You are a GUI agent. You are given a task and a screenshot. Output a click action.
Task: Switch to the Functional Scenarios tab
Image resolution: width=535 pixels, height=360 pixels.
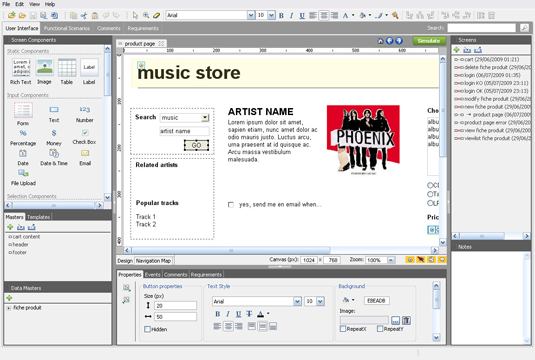(x=67, y=28)
